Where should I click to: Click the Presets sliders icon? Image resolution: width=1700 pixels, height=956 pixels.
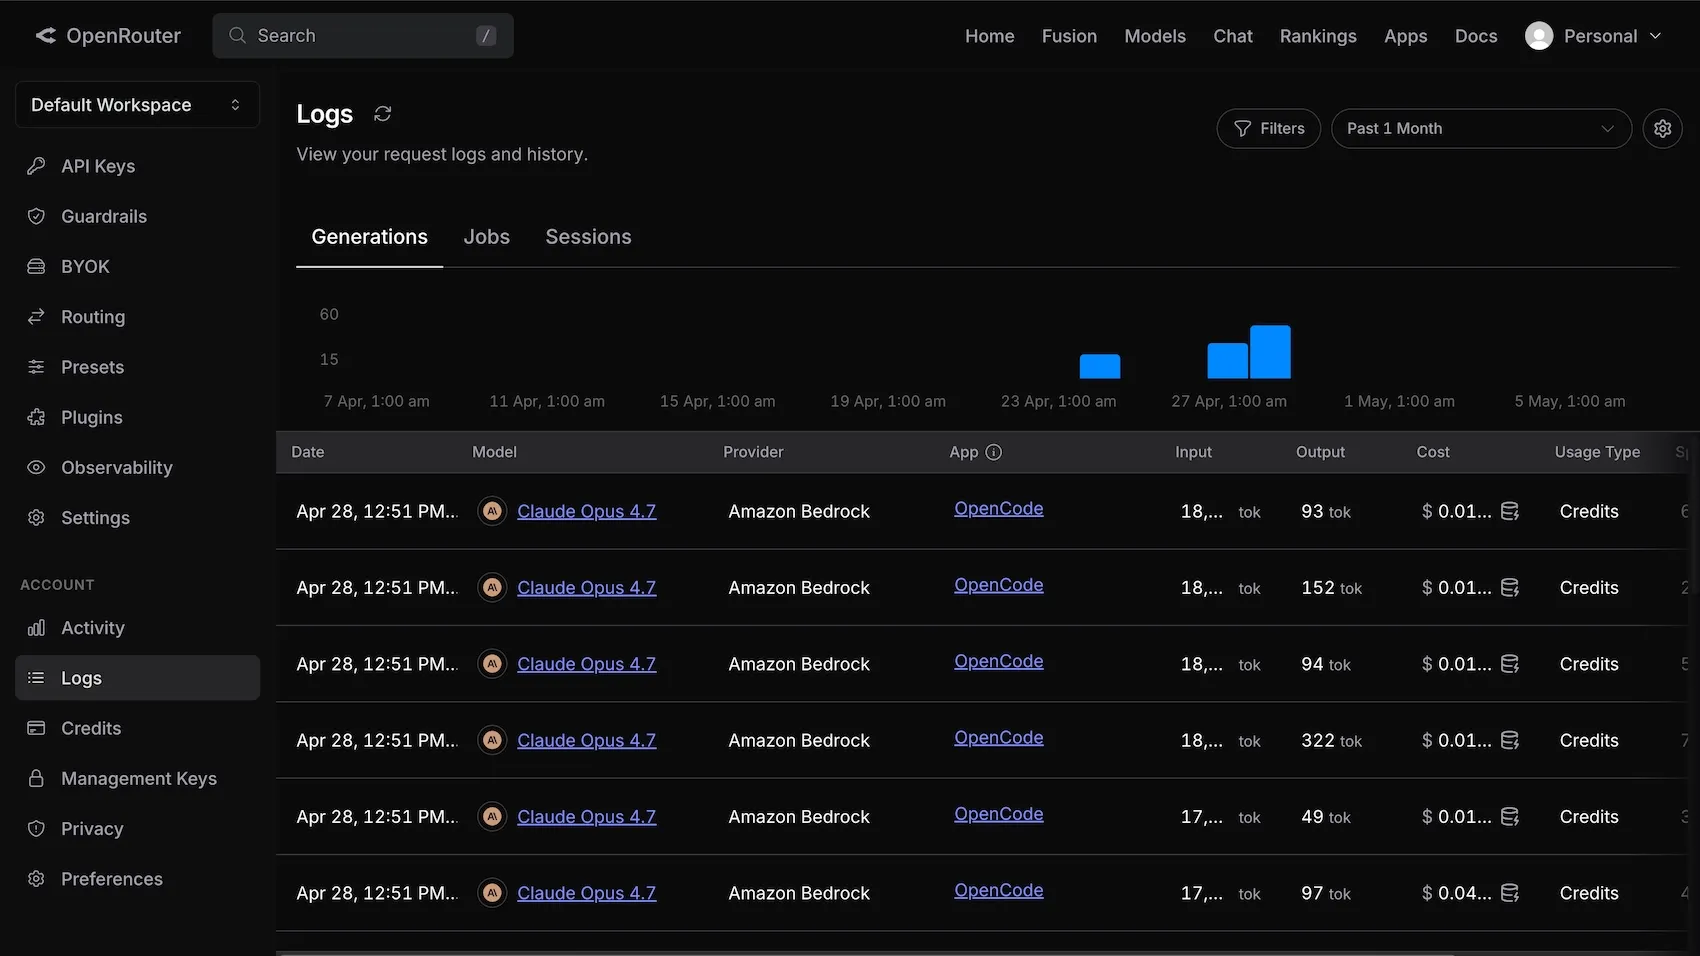click(x=36, y=367)
